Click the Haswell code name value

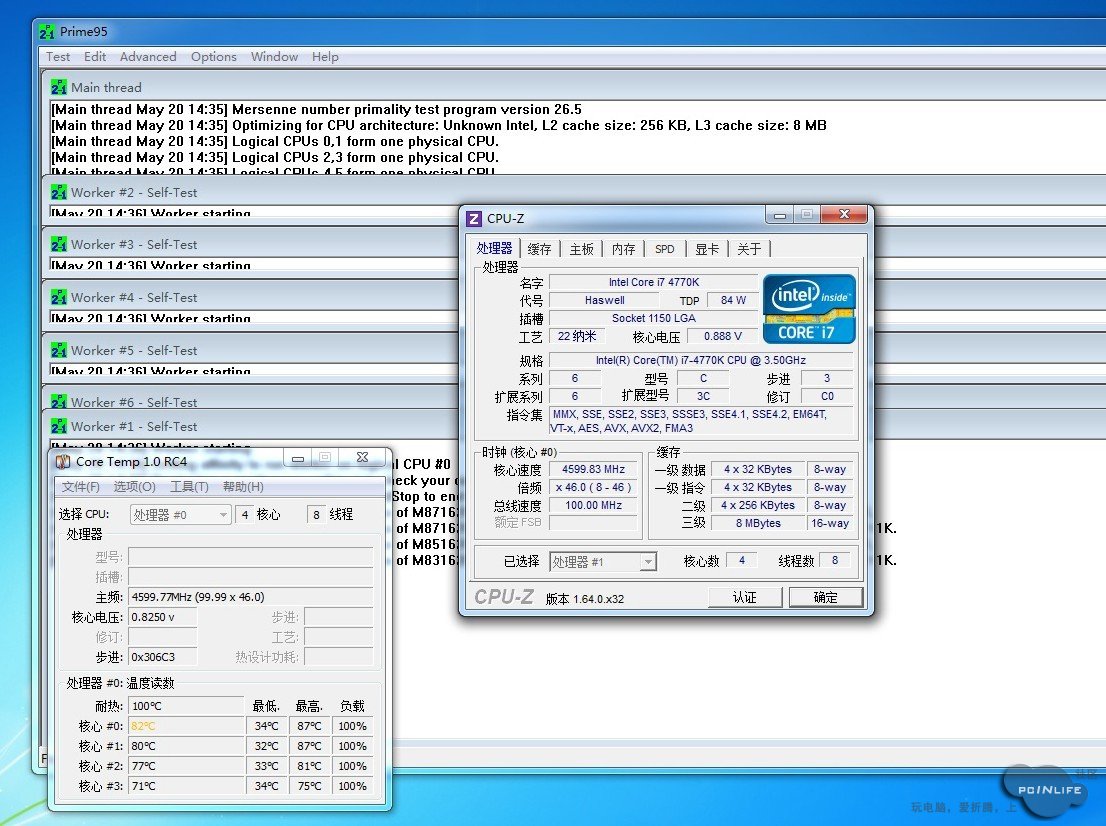tap(604, 300)
